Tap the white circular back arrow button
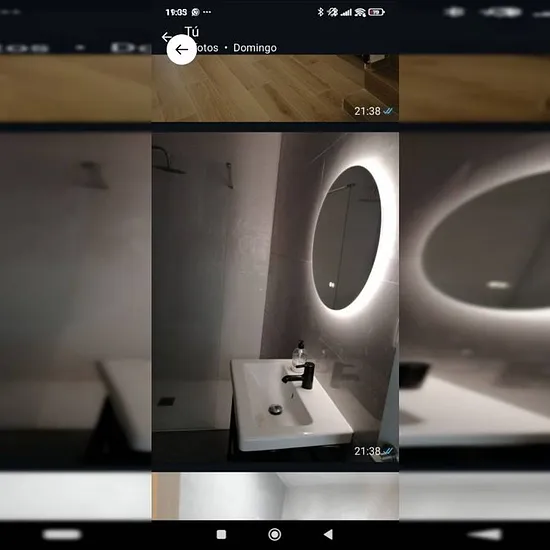The height and width of the screenshot is (550, 550). (x=181, y=49)
